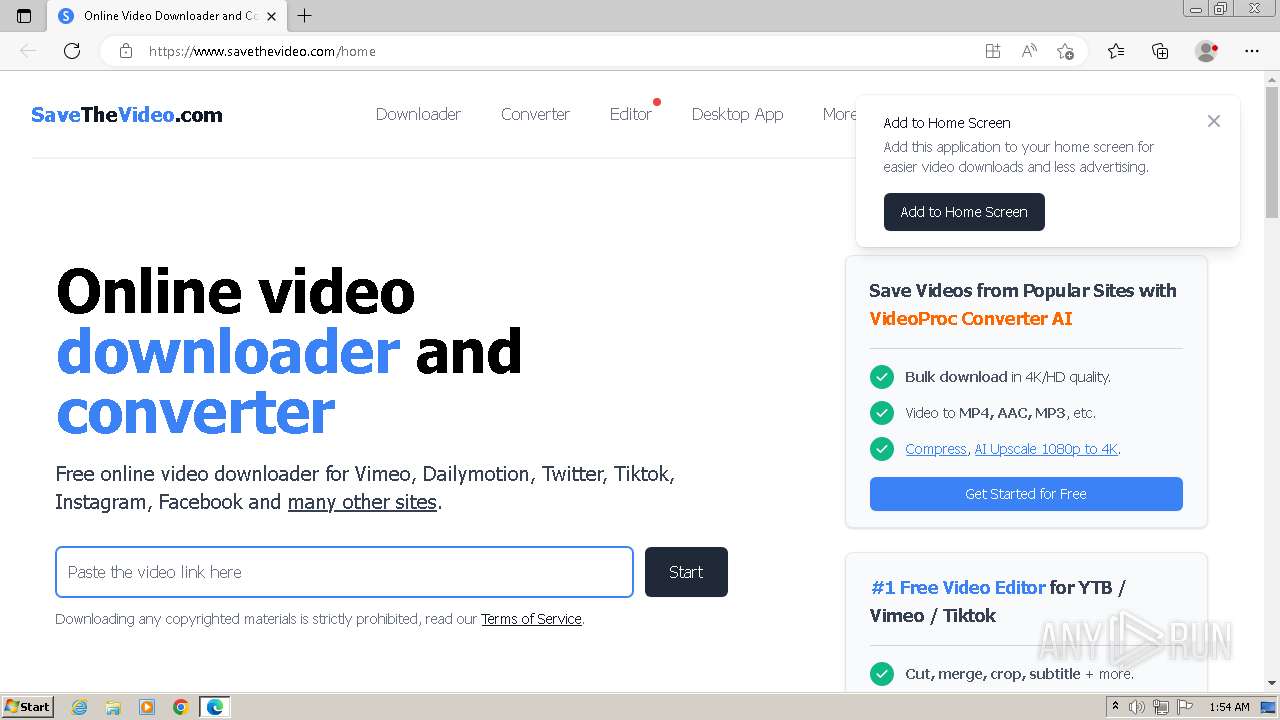Click the address bar URL savethevideo.com/home
The width and height of the screenshot is (1280, 720).
[262, 51]
